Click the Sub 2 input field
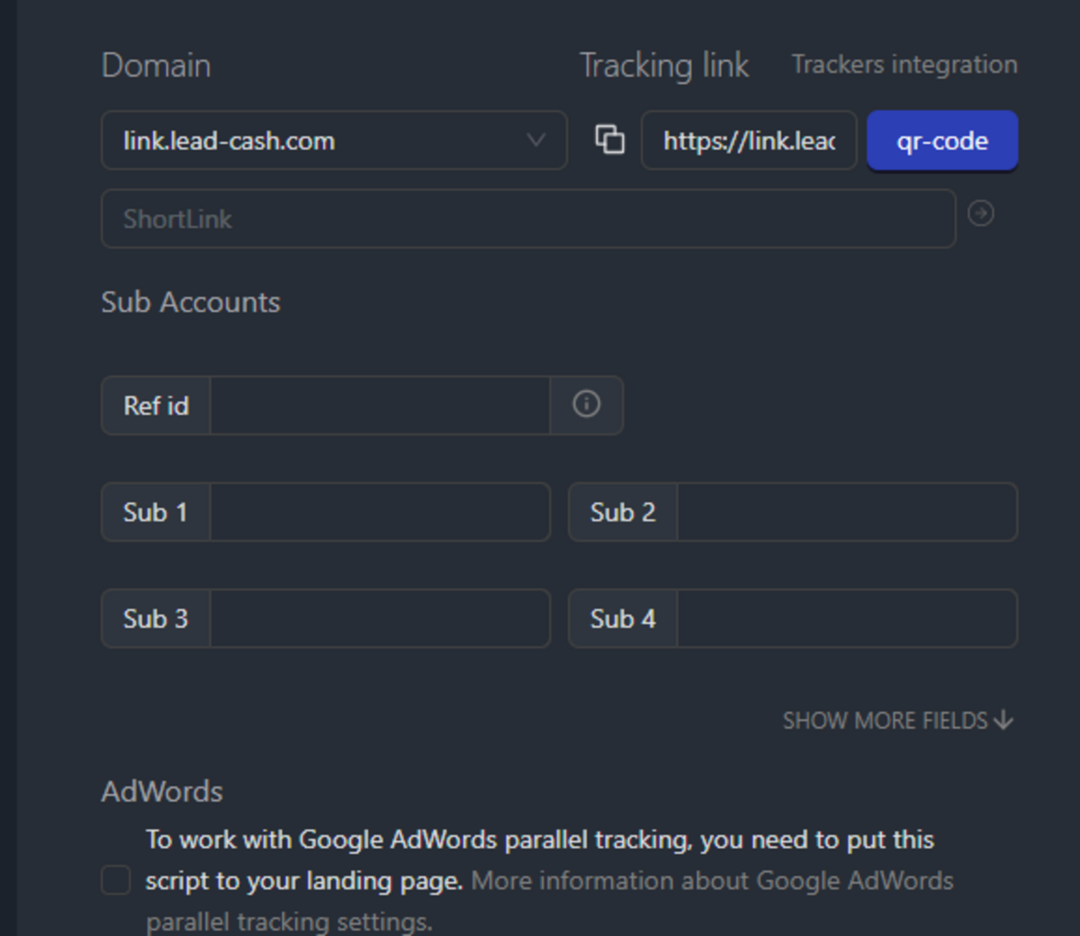1080x936 pixels. [846, 512]
